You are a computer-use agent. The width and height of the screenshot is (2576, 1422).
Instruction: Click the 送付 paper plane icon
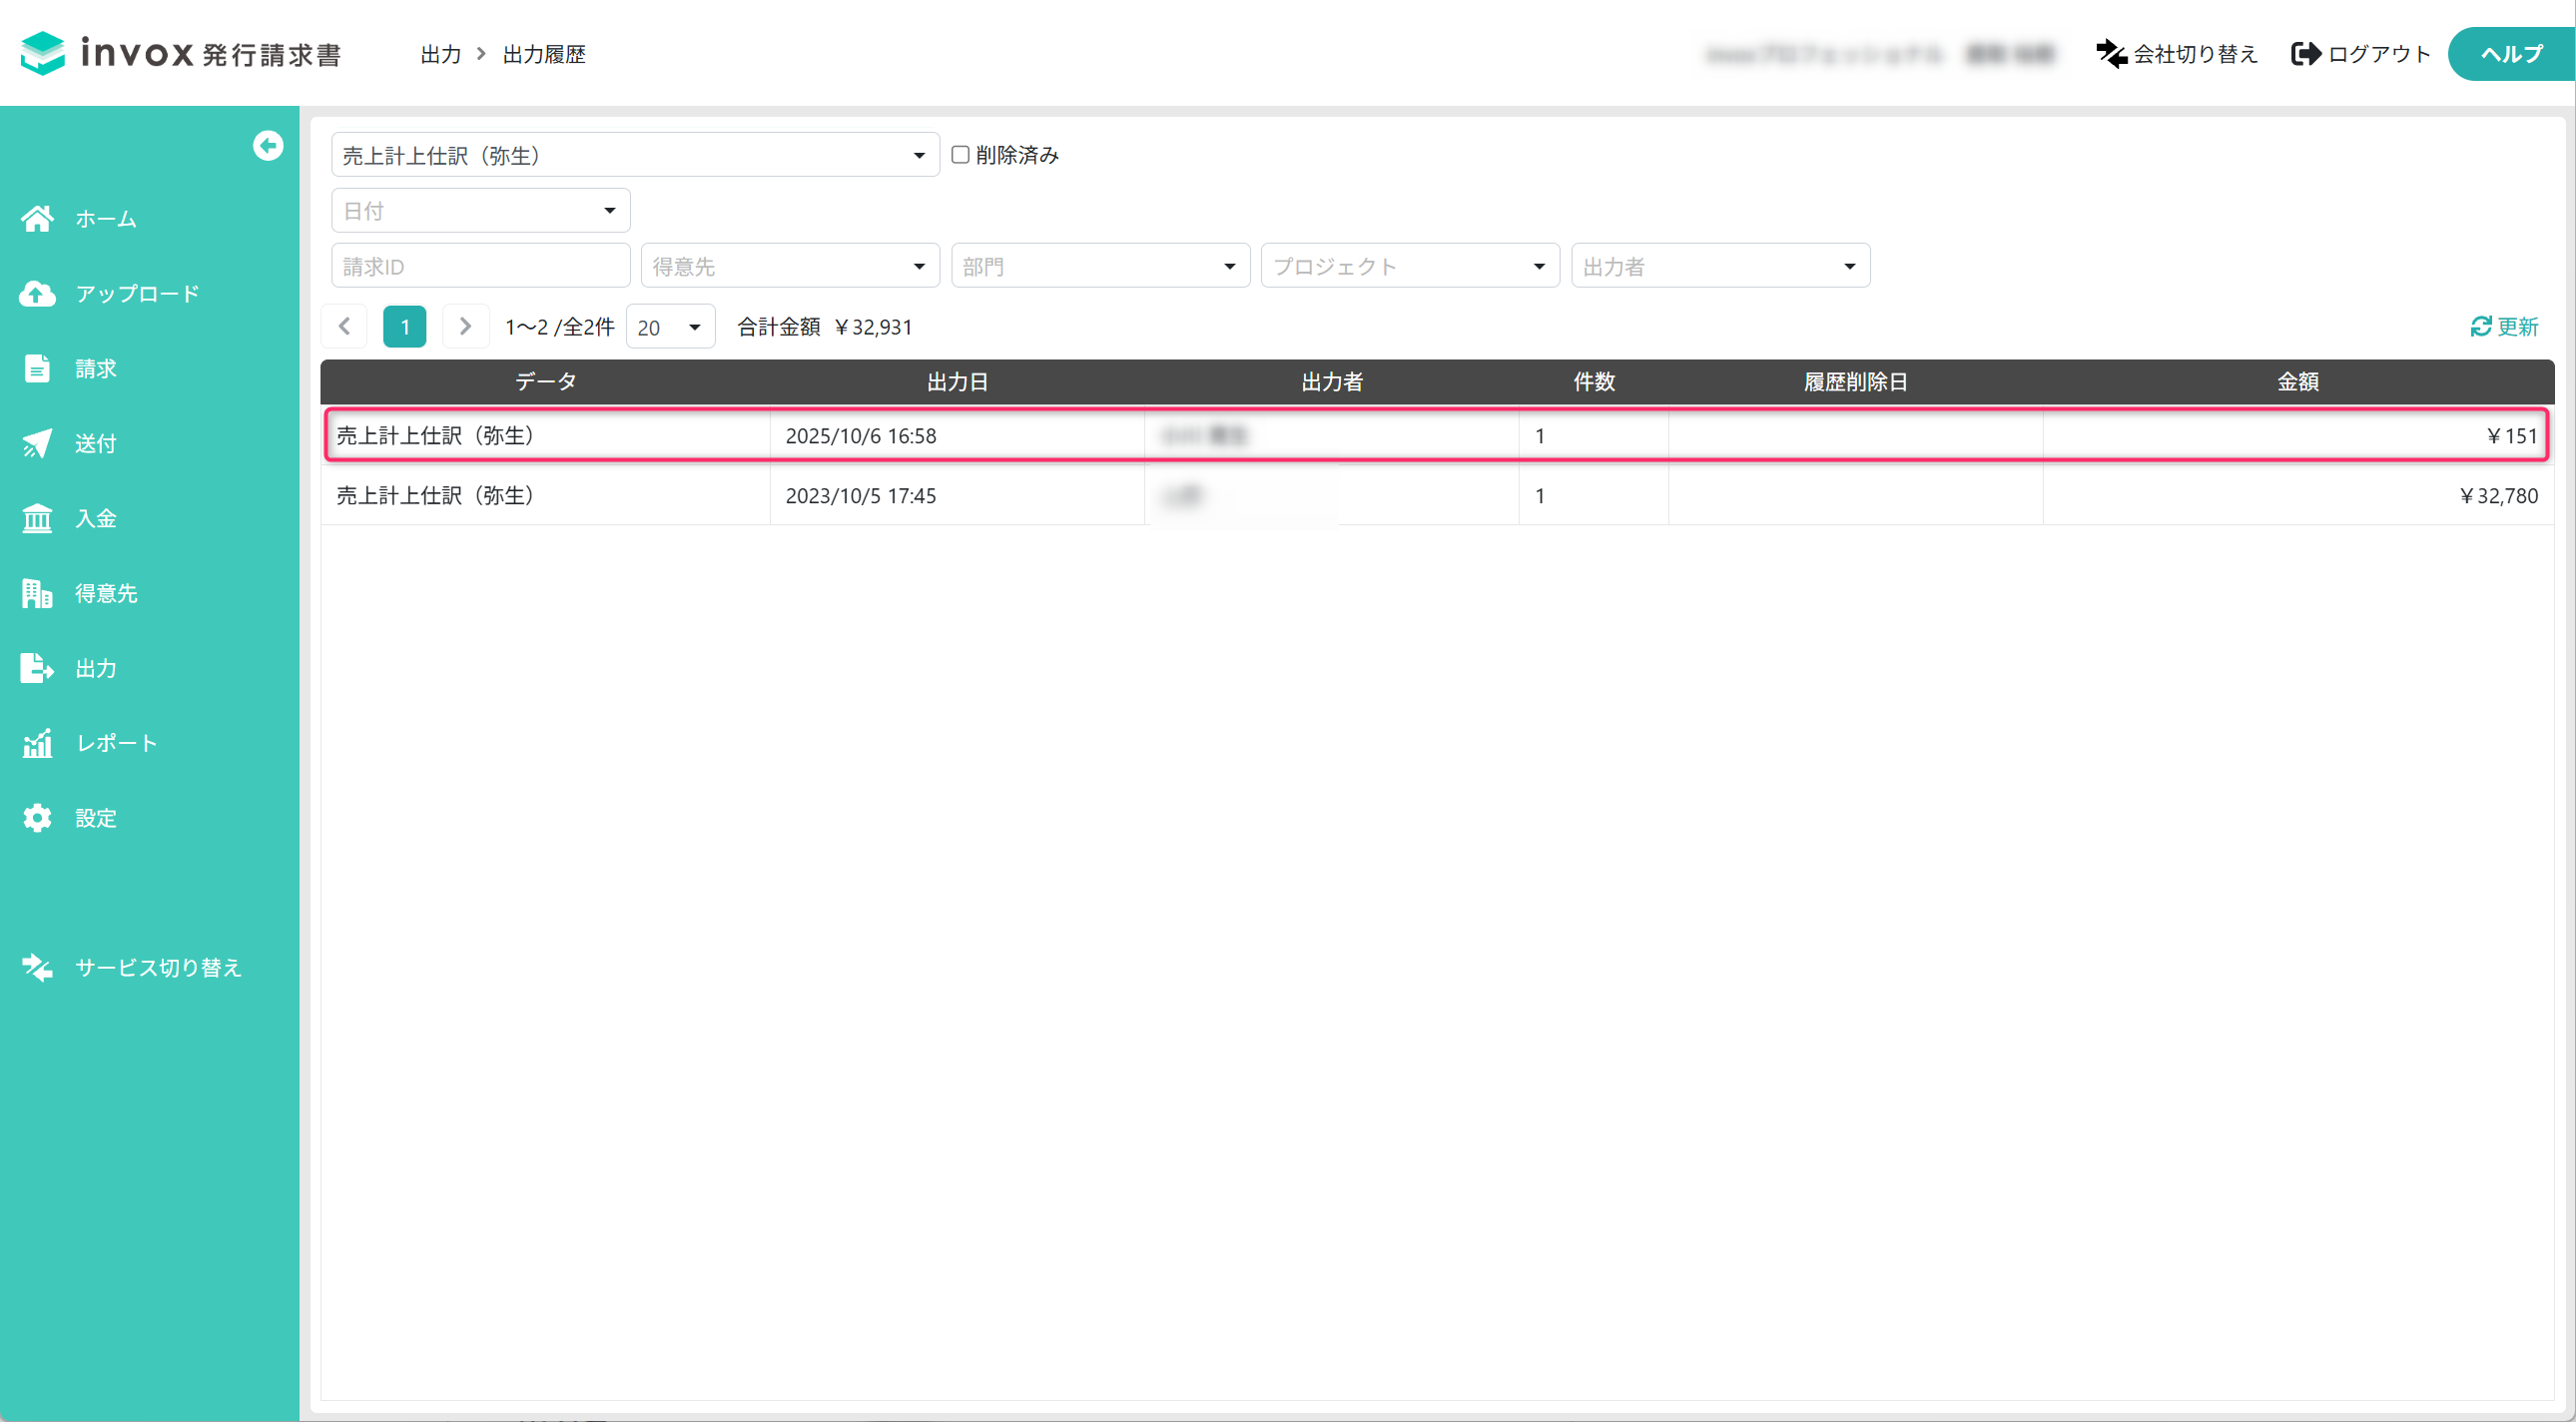click(38, 443)
